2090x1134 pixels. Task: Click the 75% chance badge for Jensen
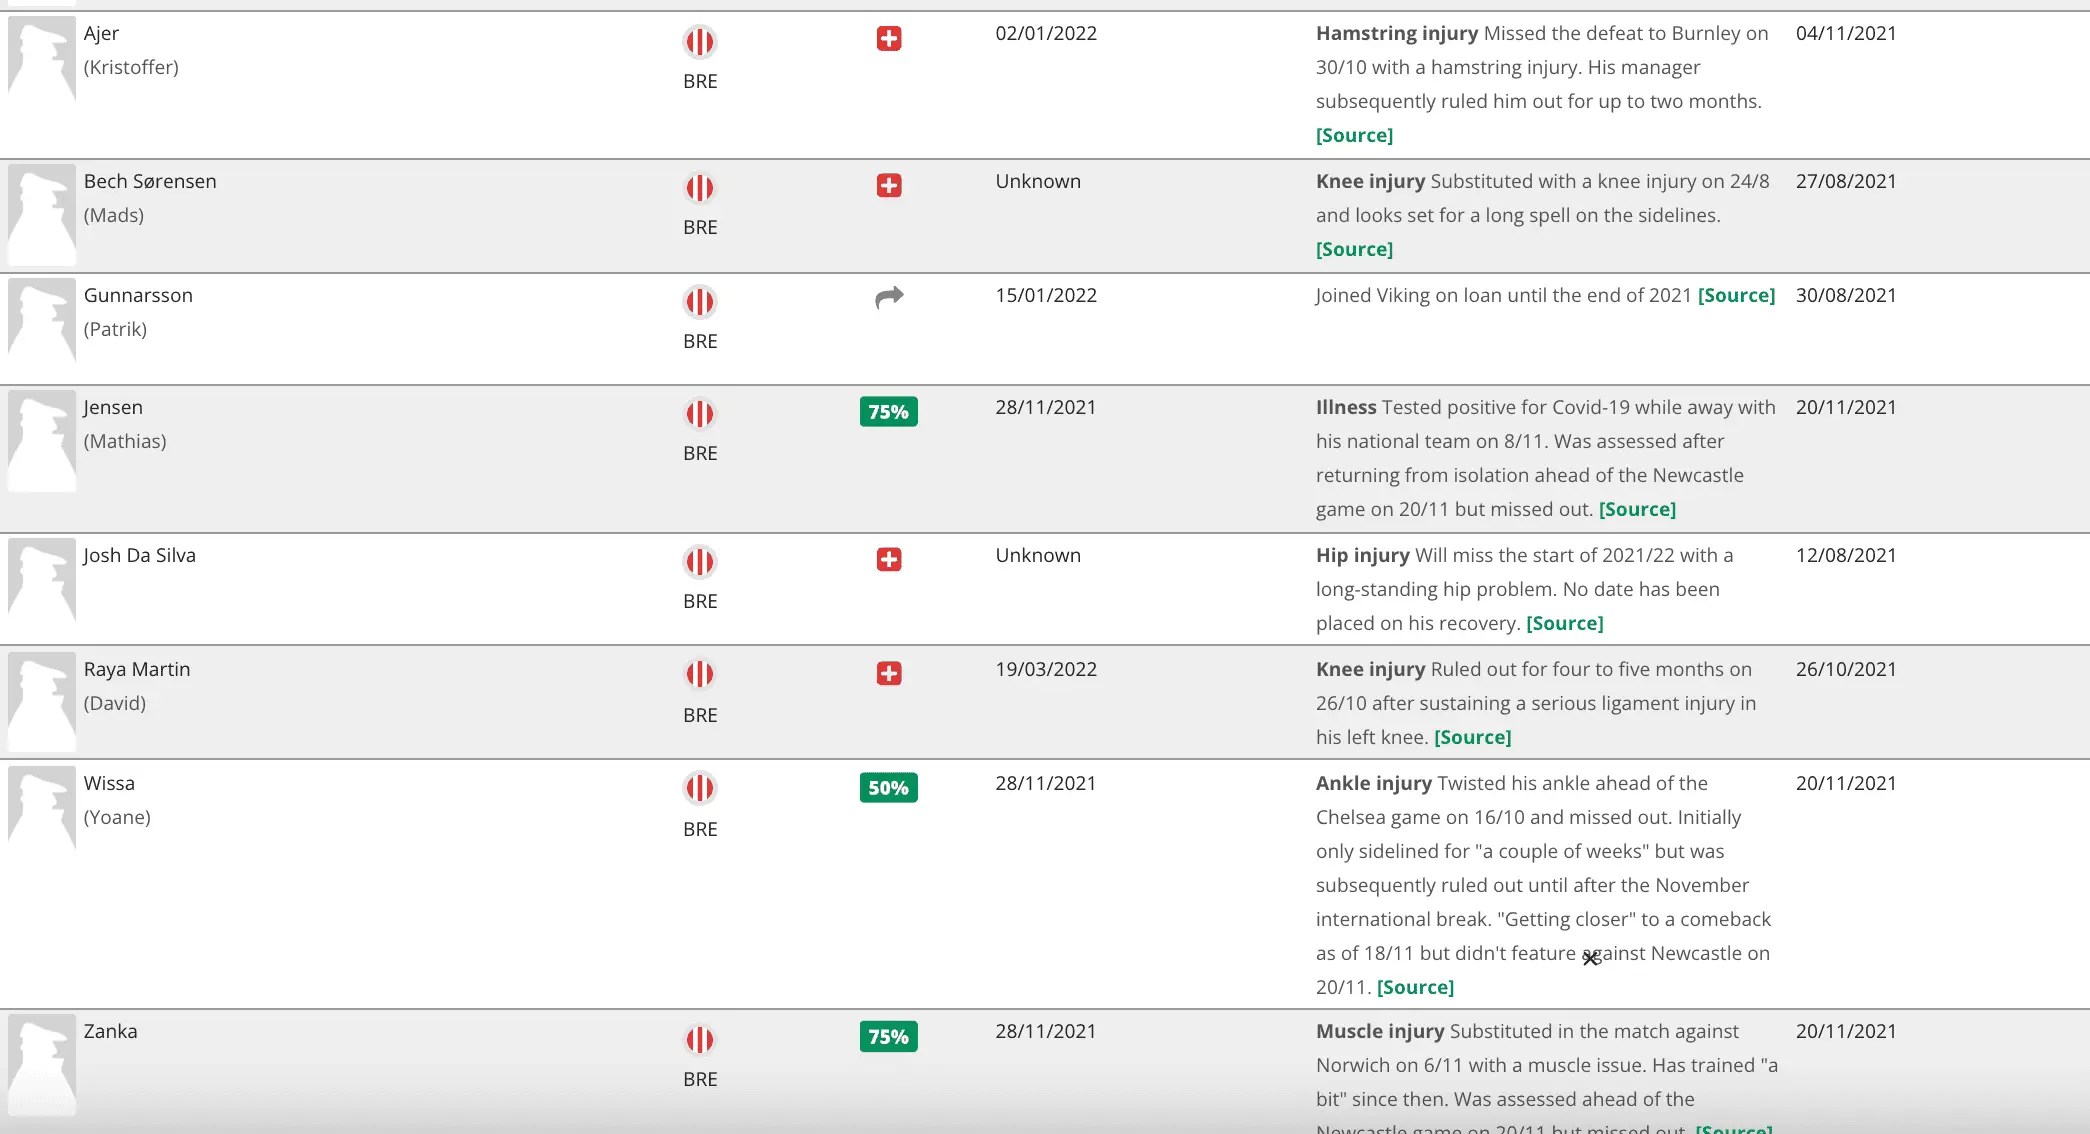888,412
